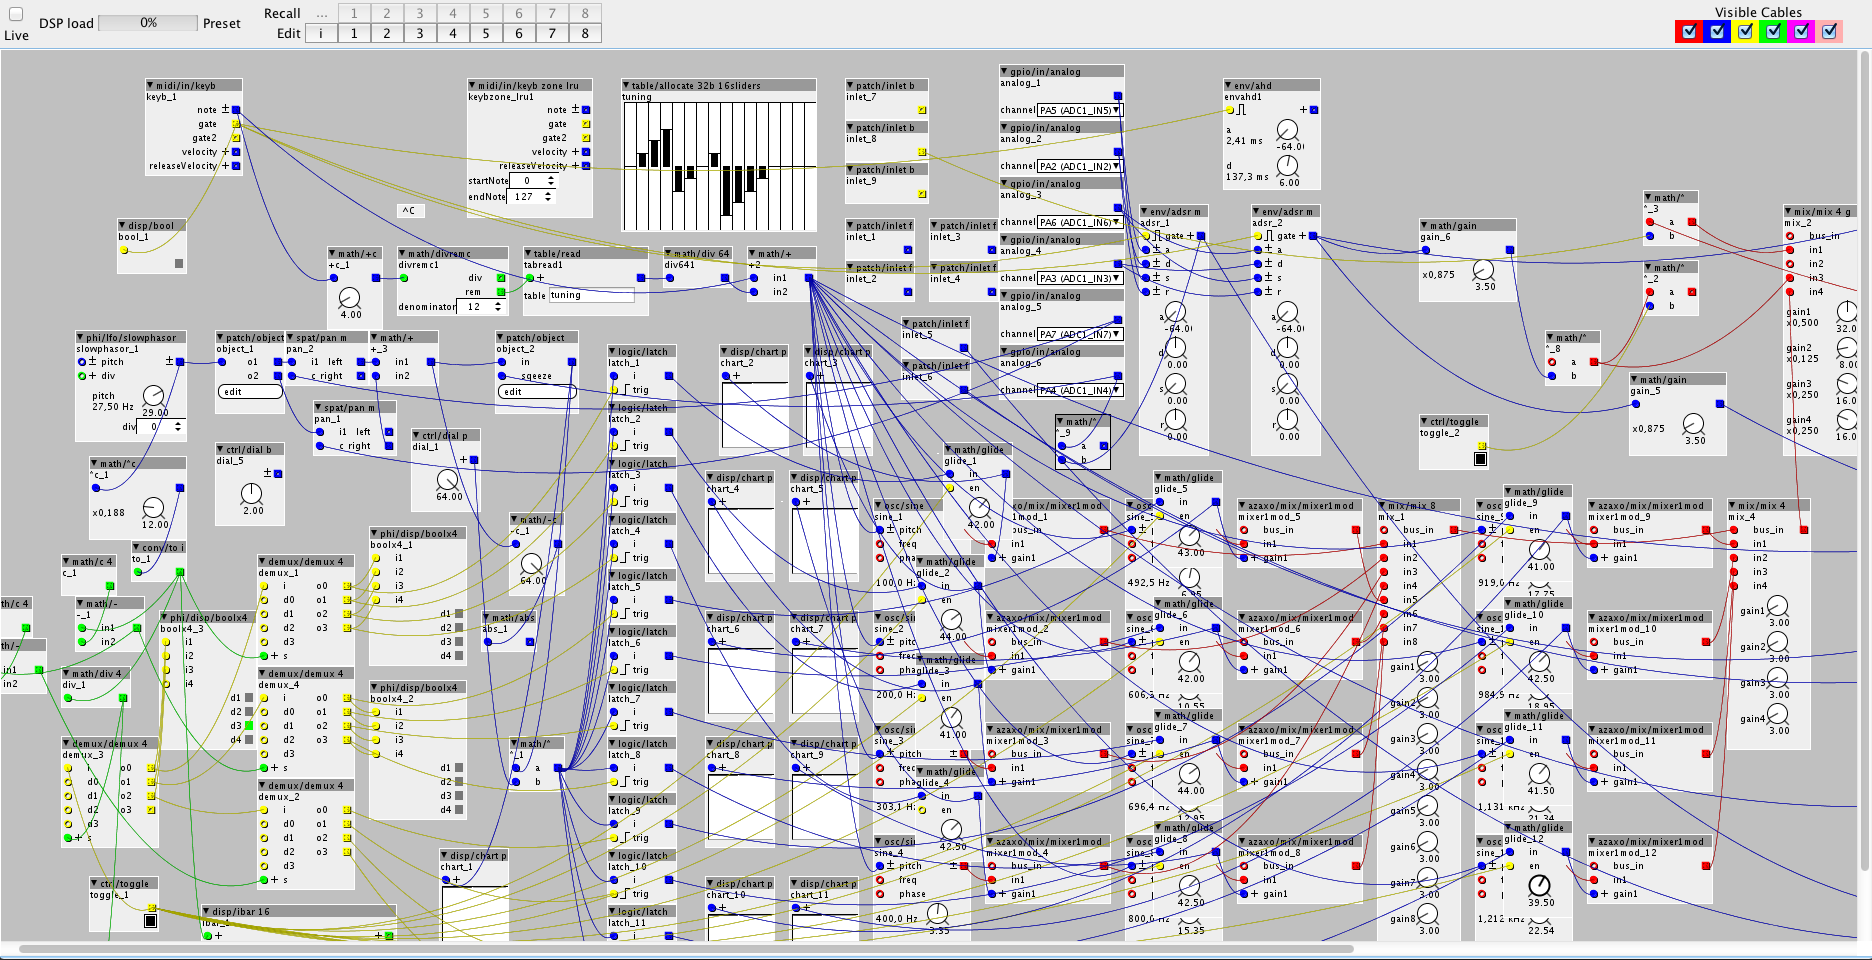The height and width of the screenshot is (960, 1872).
Task: Click the gain_6 amplification dial
Action: (x=1484, y=269)
